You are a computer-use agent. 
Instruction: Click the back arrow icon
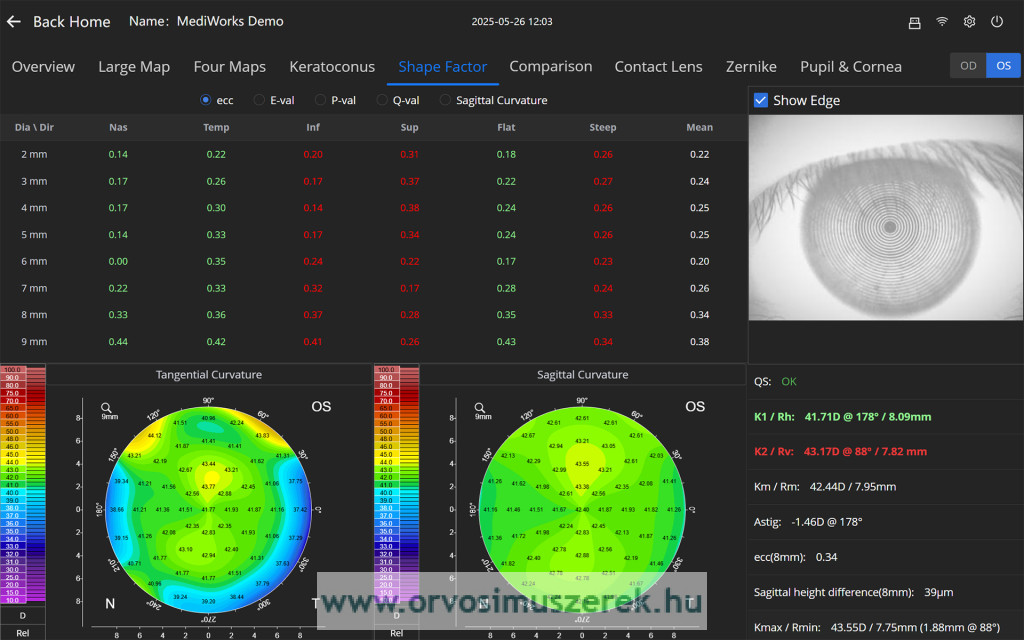pos(14,21)
